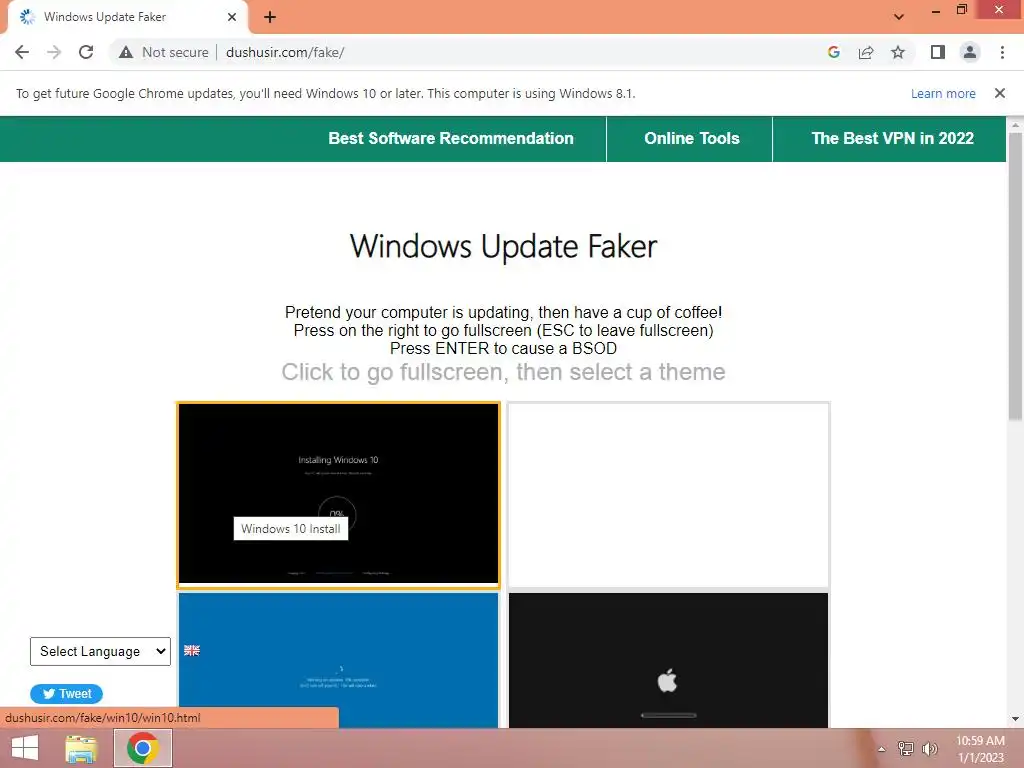This screenshot has height=768, width=1024.
Task: Open the Online Tools menu item
Action: pos(692,138)
